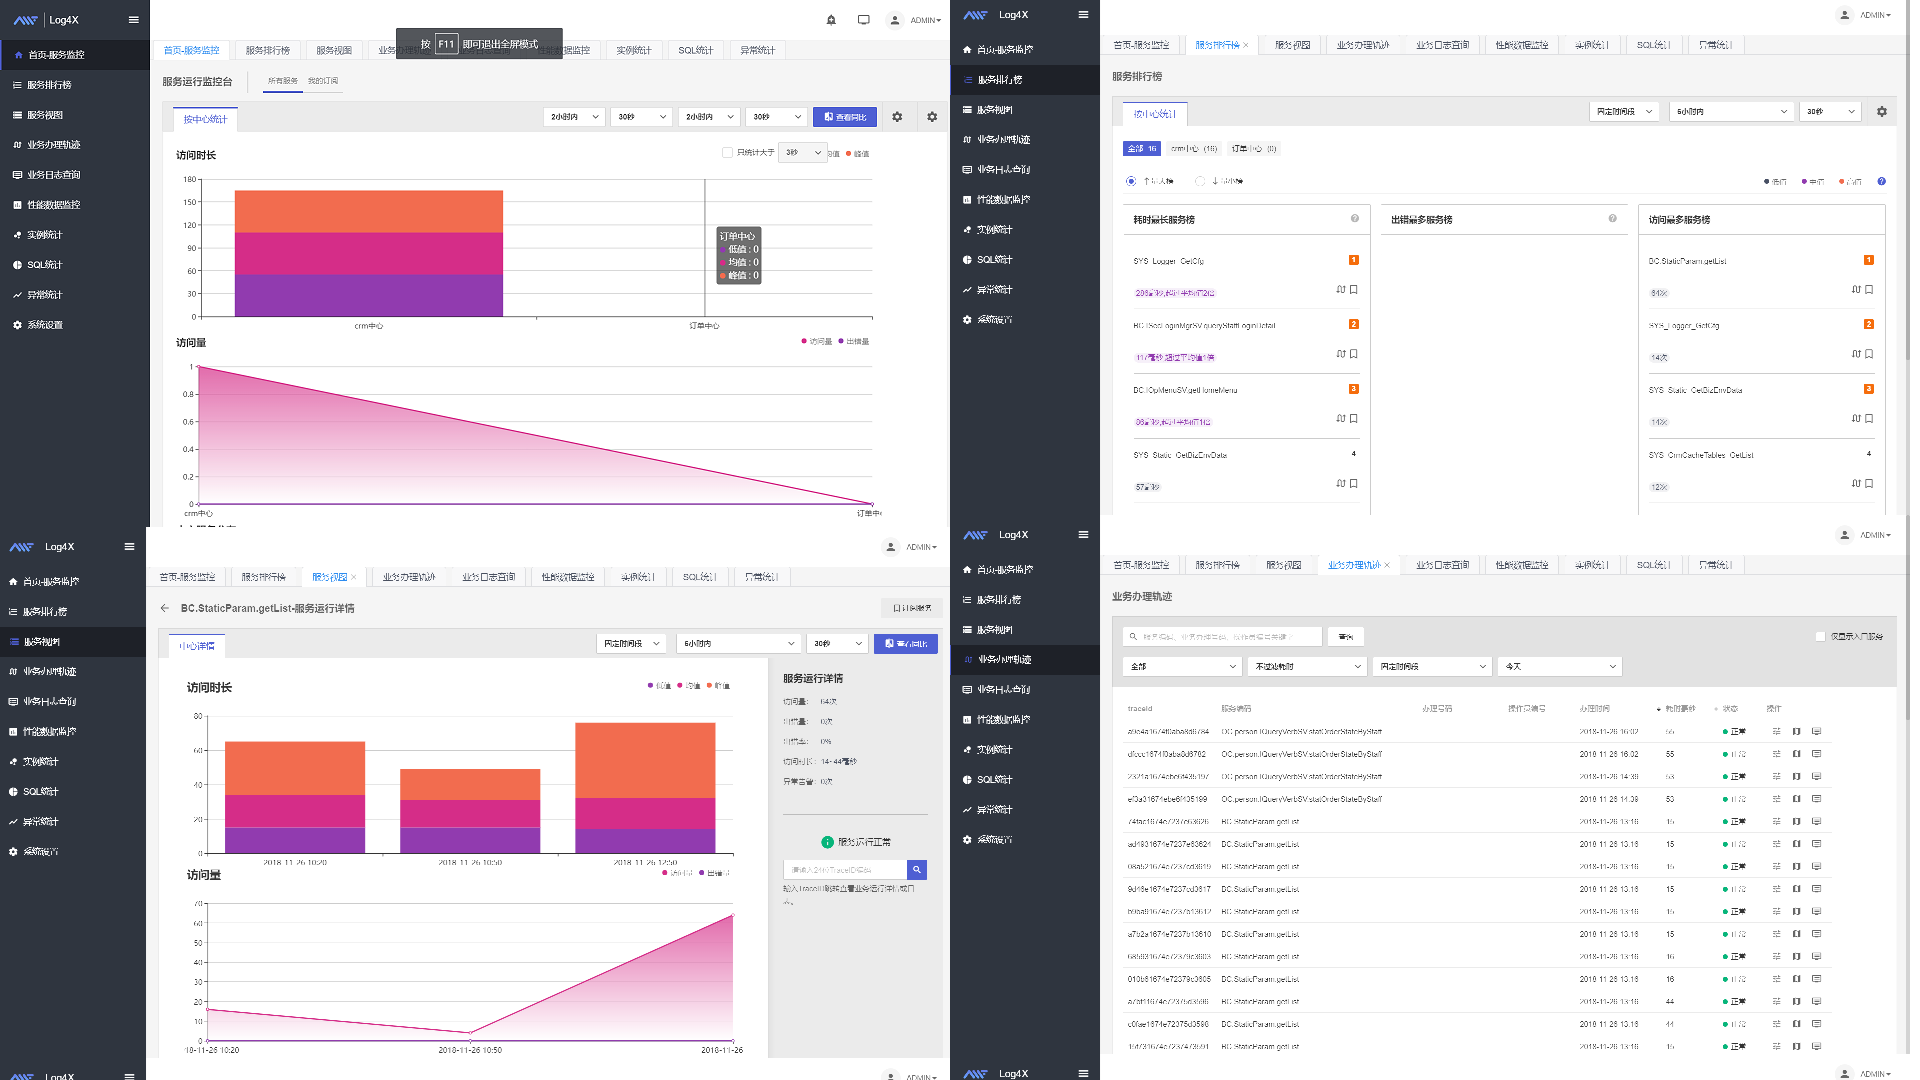
Task: Select 所有服务 sub-tab
Action: (283, 81)
